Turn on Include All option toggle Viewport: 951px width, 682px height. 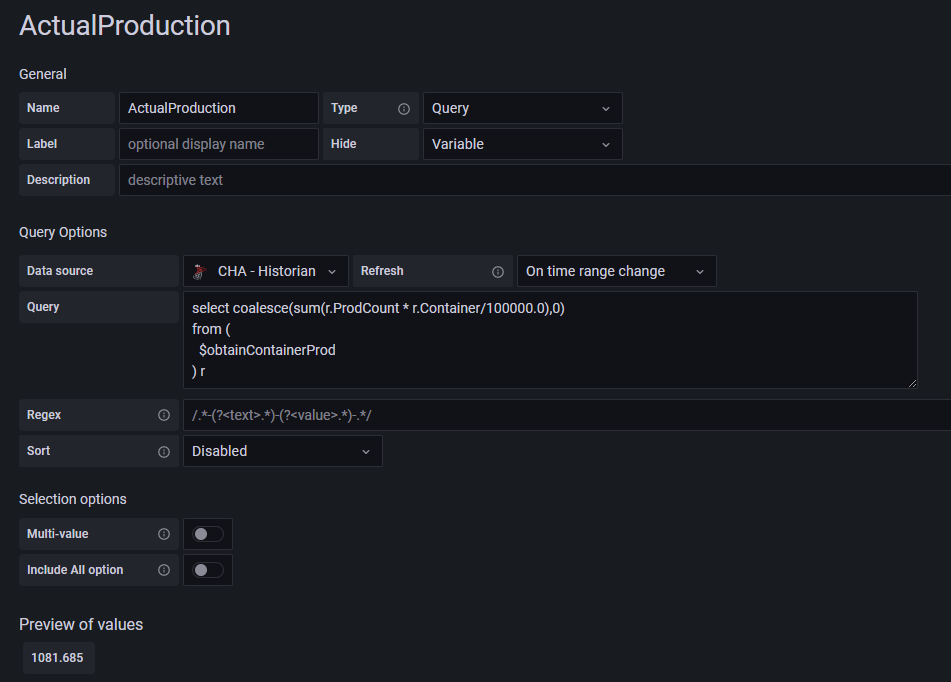(208, 570)
